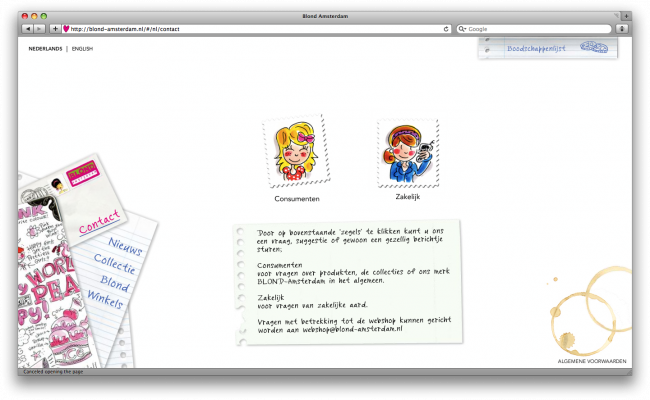
Task: Click the Zakelijk label under the stamp
Action: click(407, 197)
